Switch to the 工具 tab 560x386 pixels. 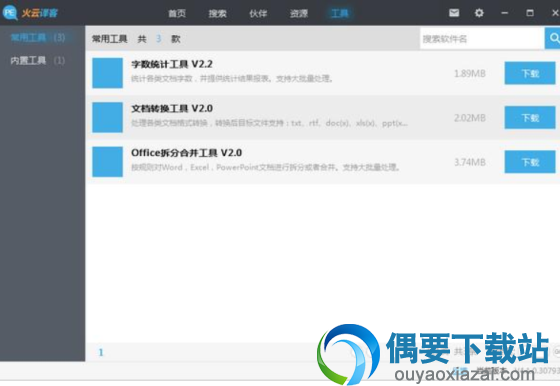(x=340, y=14)
